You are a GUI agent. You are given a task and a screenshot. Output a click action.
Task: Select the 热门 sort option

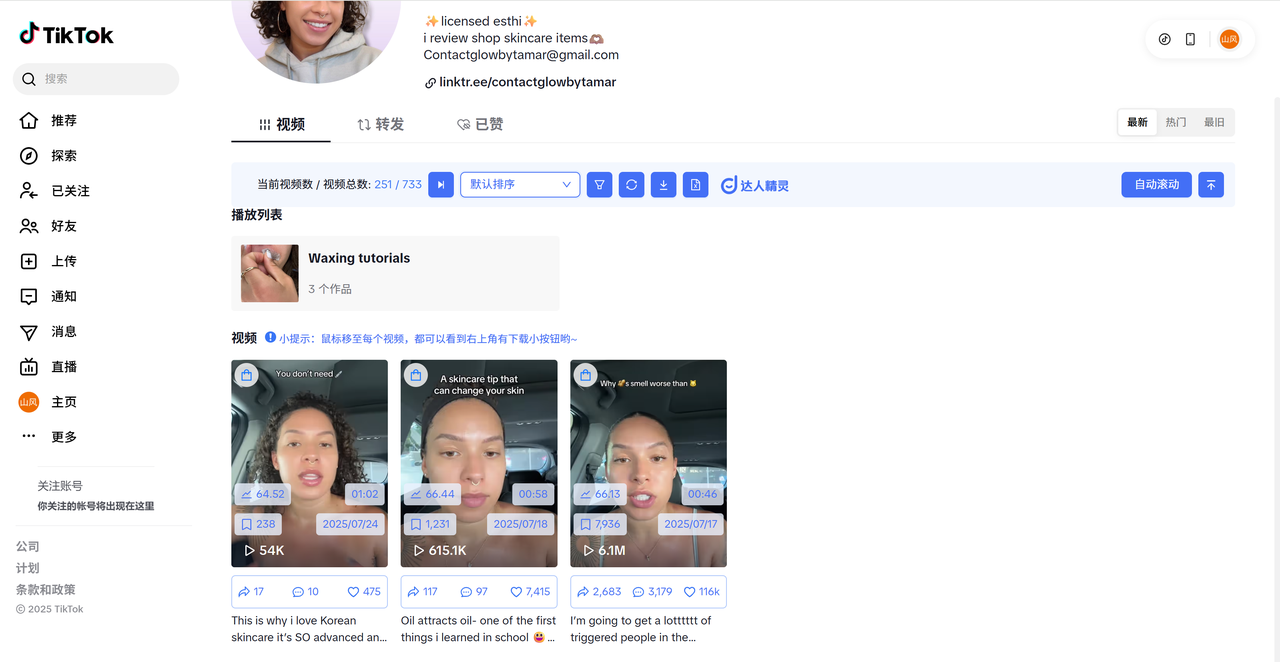click(1176, 122)
